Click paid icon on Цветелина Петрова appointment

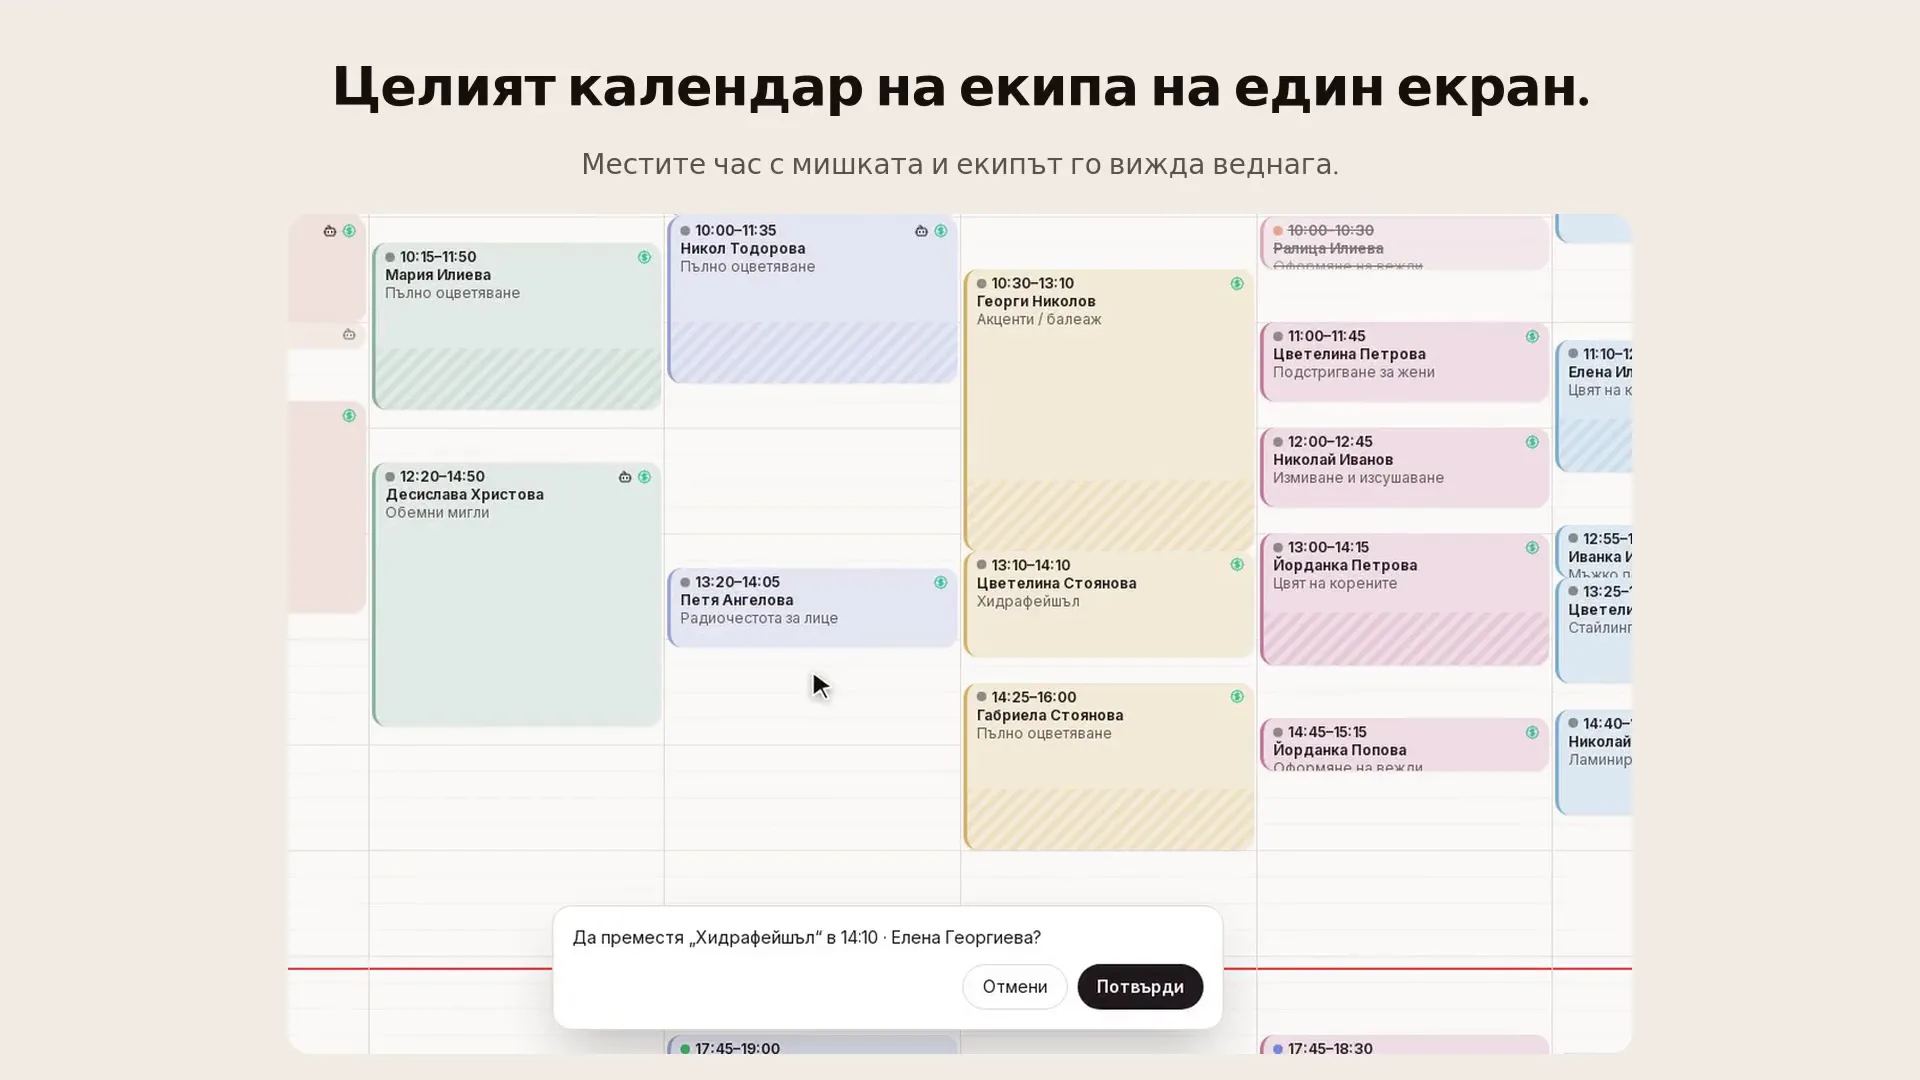pyautogui.click(x=1532, y=337)
